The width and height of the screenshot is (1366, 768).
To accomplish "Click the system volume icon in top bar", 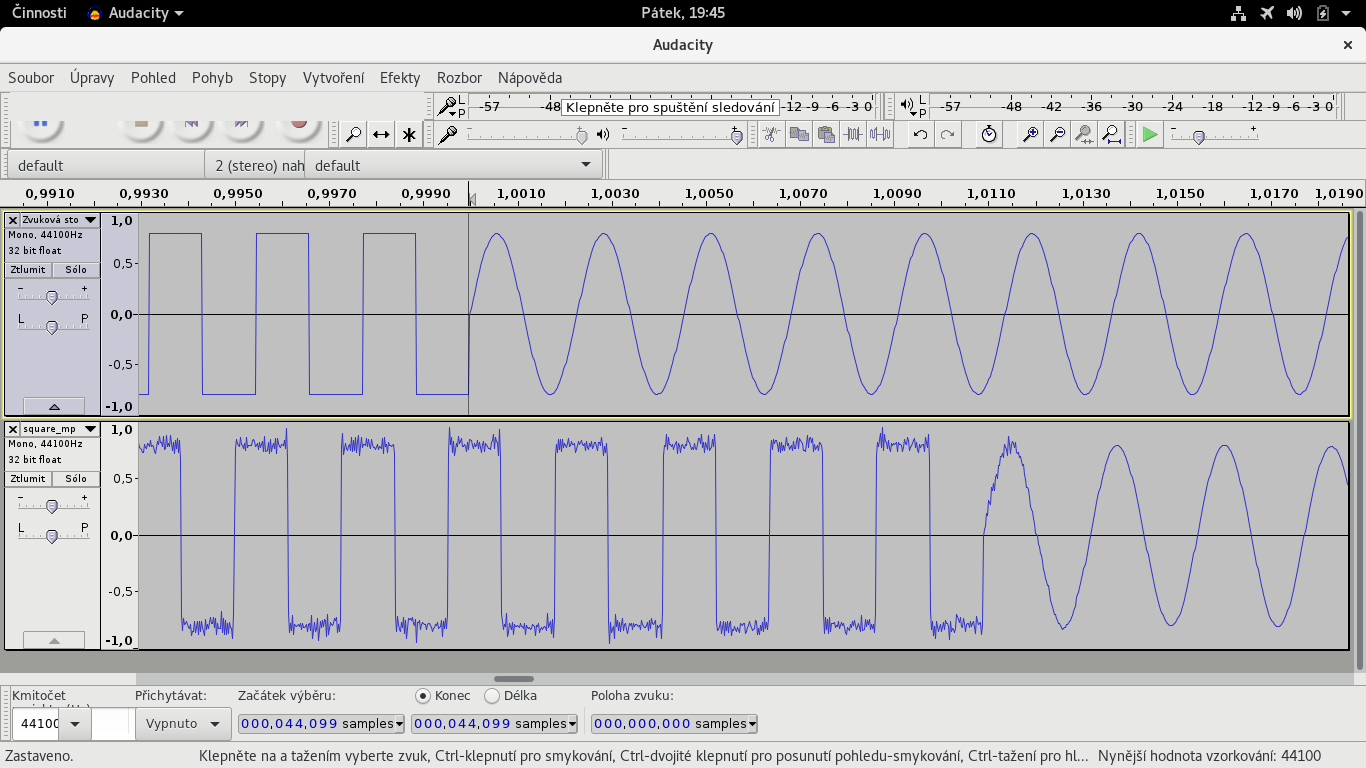I will pos(1295,13).
